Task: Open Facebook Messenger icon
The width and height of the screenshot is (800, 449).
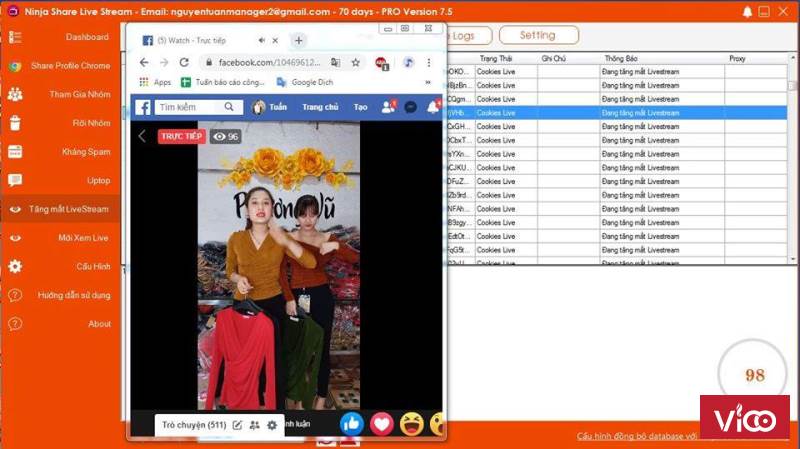Action: click(410, 107)
